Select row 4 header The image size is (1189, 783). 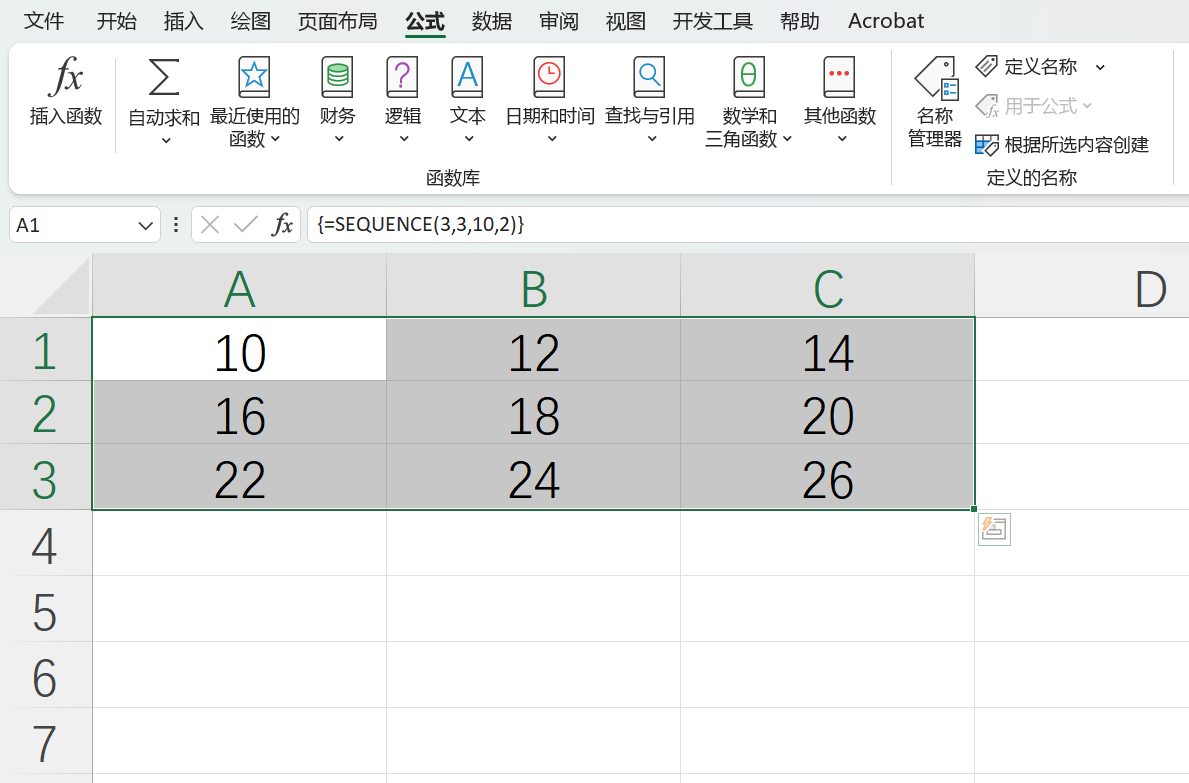45,543
